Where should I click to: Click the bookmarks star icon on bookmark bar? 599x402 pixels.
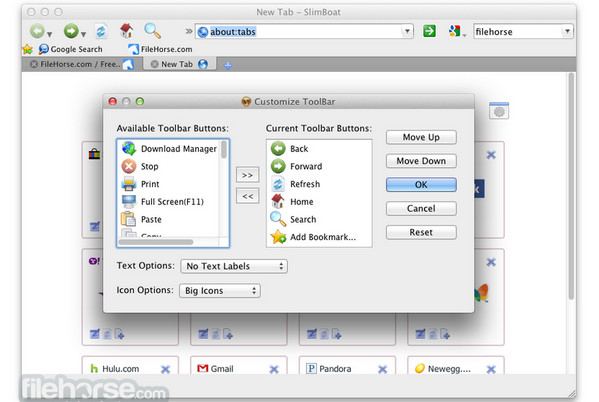[x=28, y=49]
